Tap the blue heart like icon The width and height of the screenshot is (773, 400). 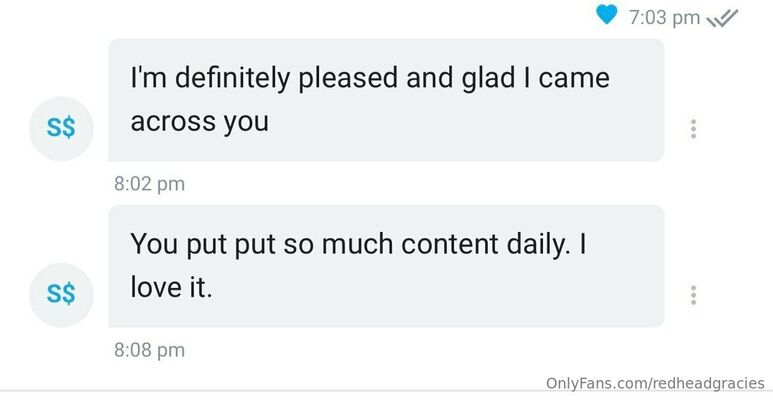point(606,14)
